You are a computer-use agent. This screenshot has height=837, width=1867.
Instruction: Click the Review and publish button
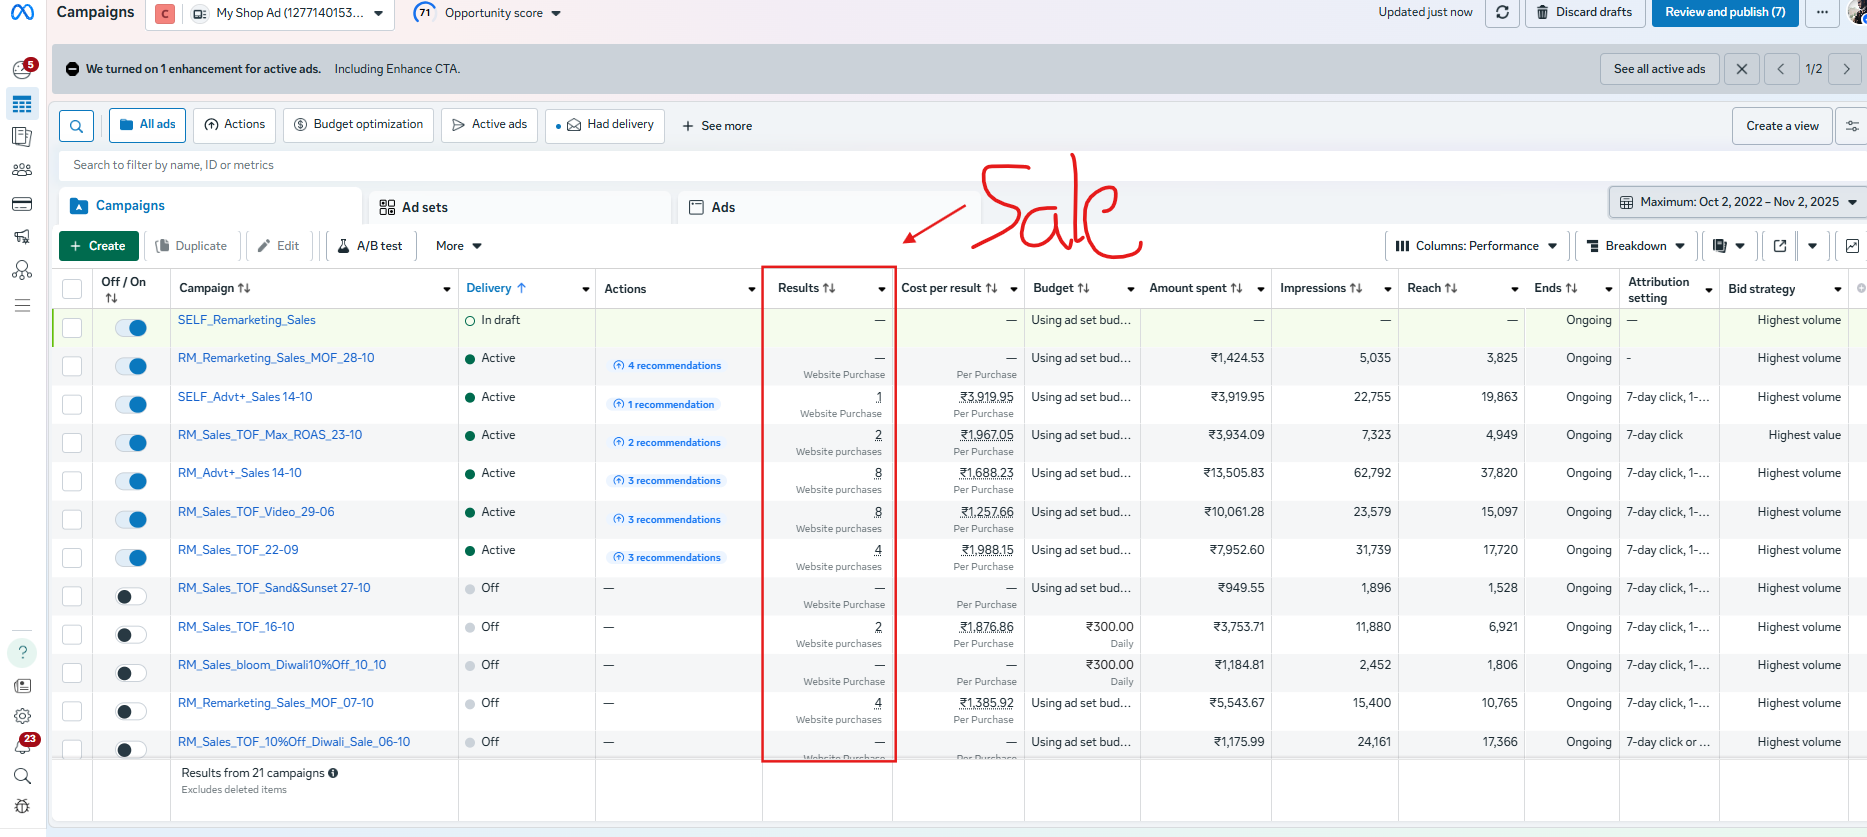1724,13
